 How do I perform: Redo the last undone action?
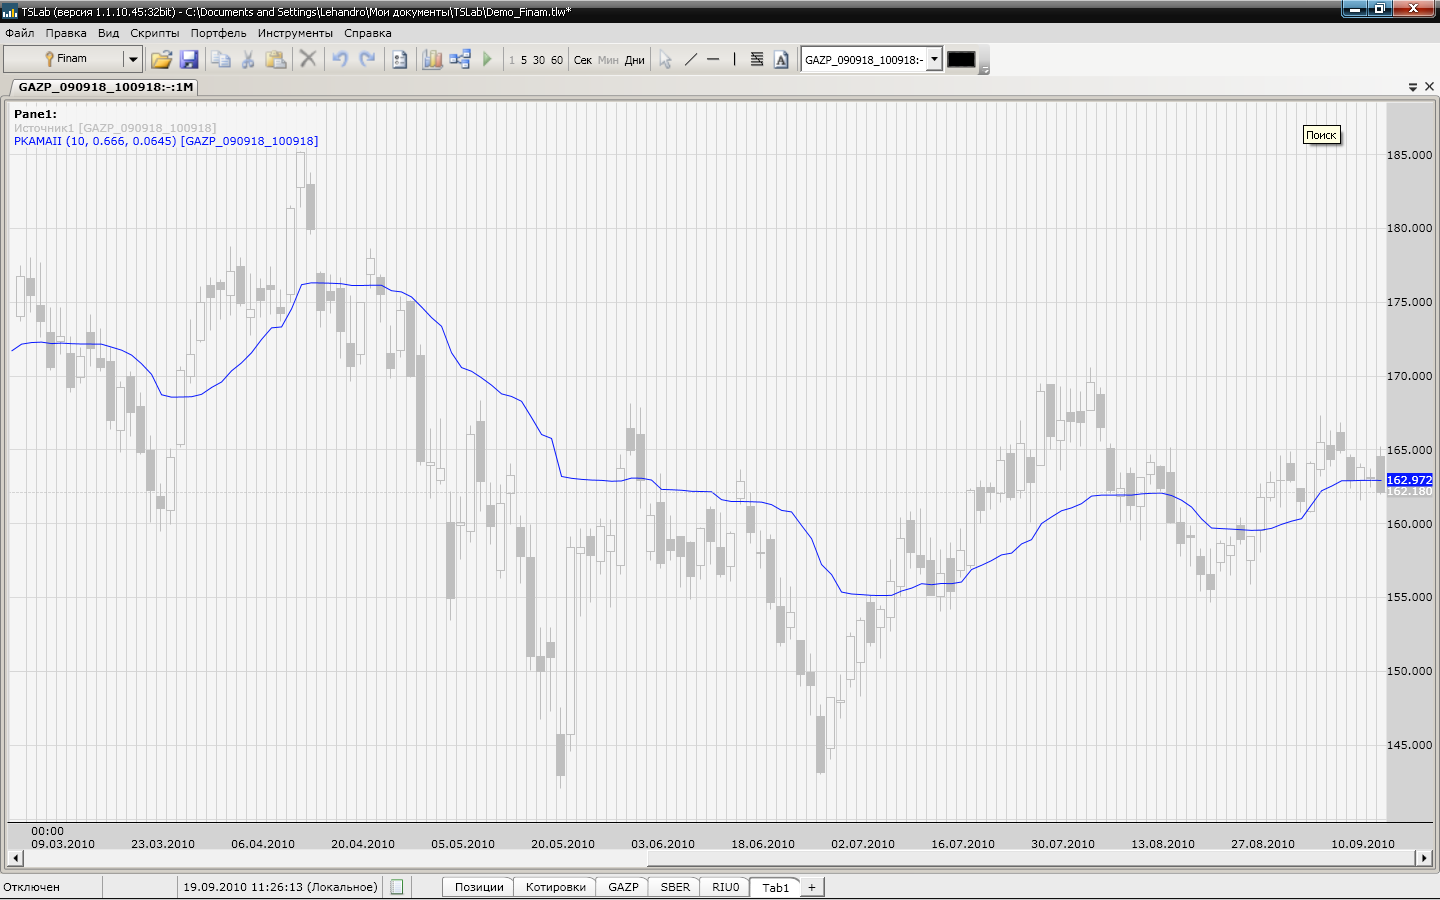[x=367, y=59]
